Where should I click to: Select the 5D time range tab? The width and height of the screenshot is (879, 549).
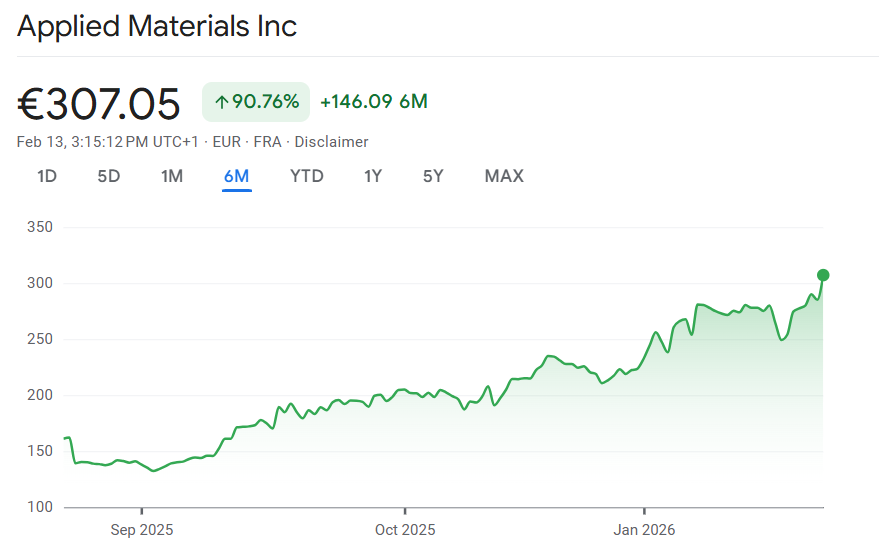(x=108, y=177)
